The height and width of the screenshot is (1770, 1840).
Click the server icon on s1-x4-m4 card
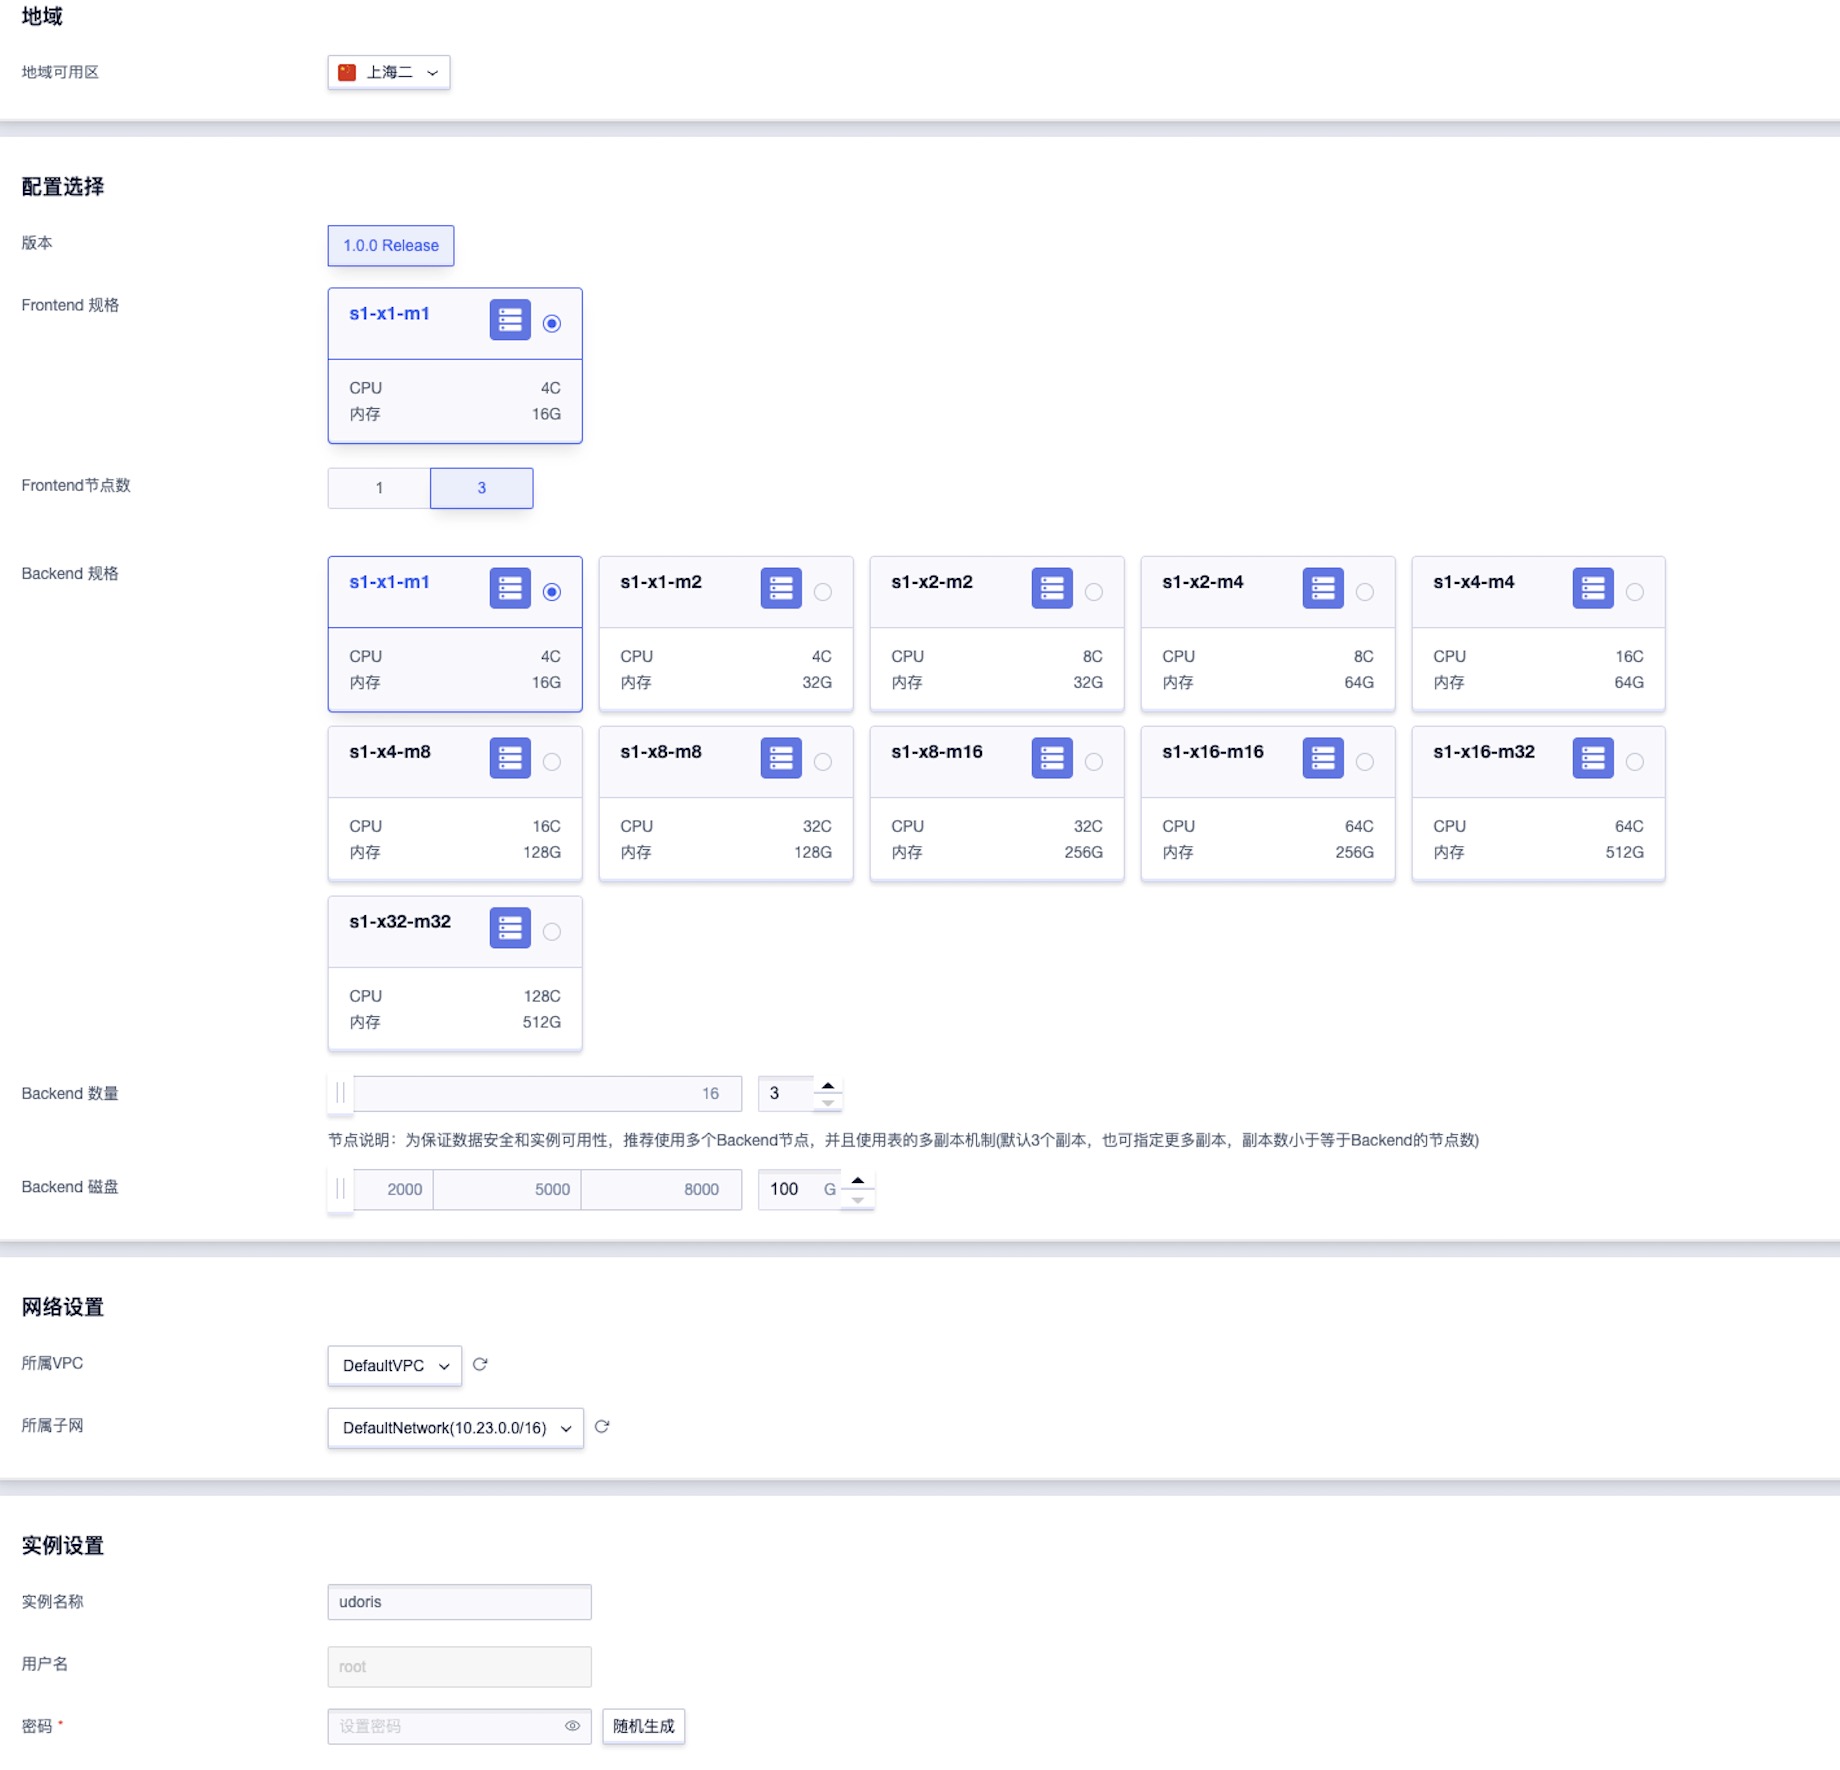[x=1593, y=589]
